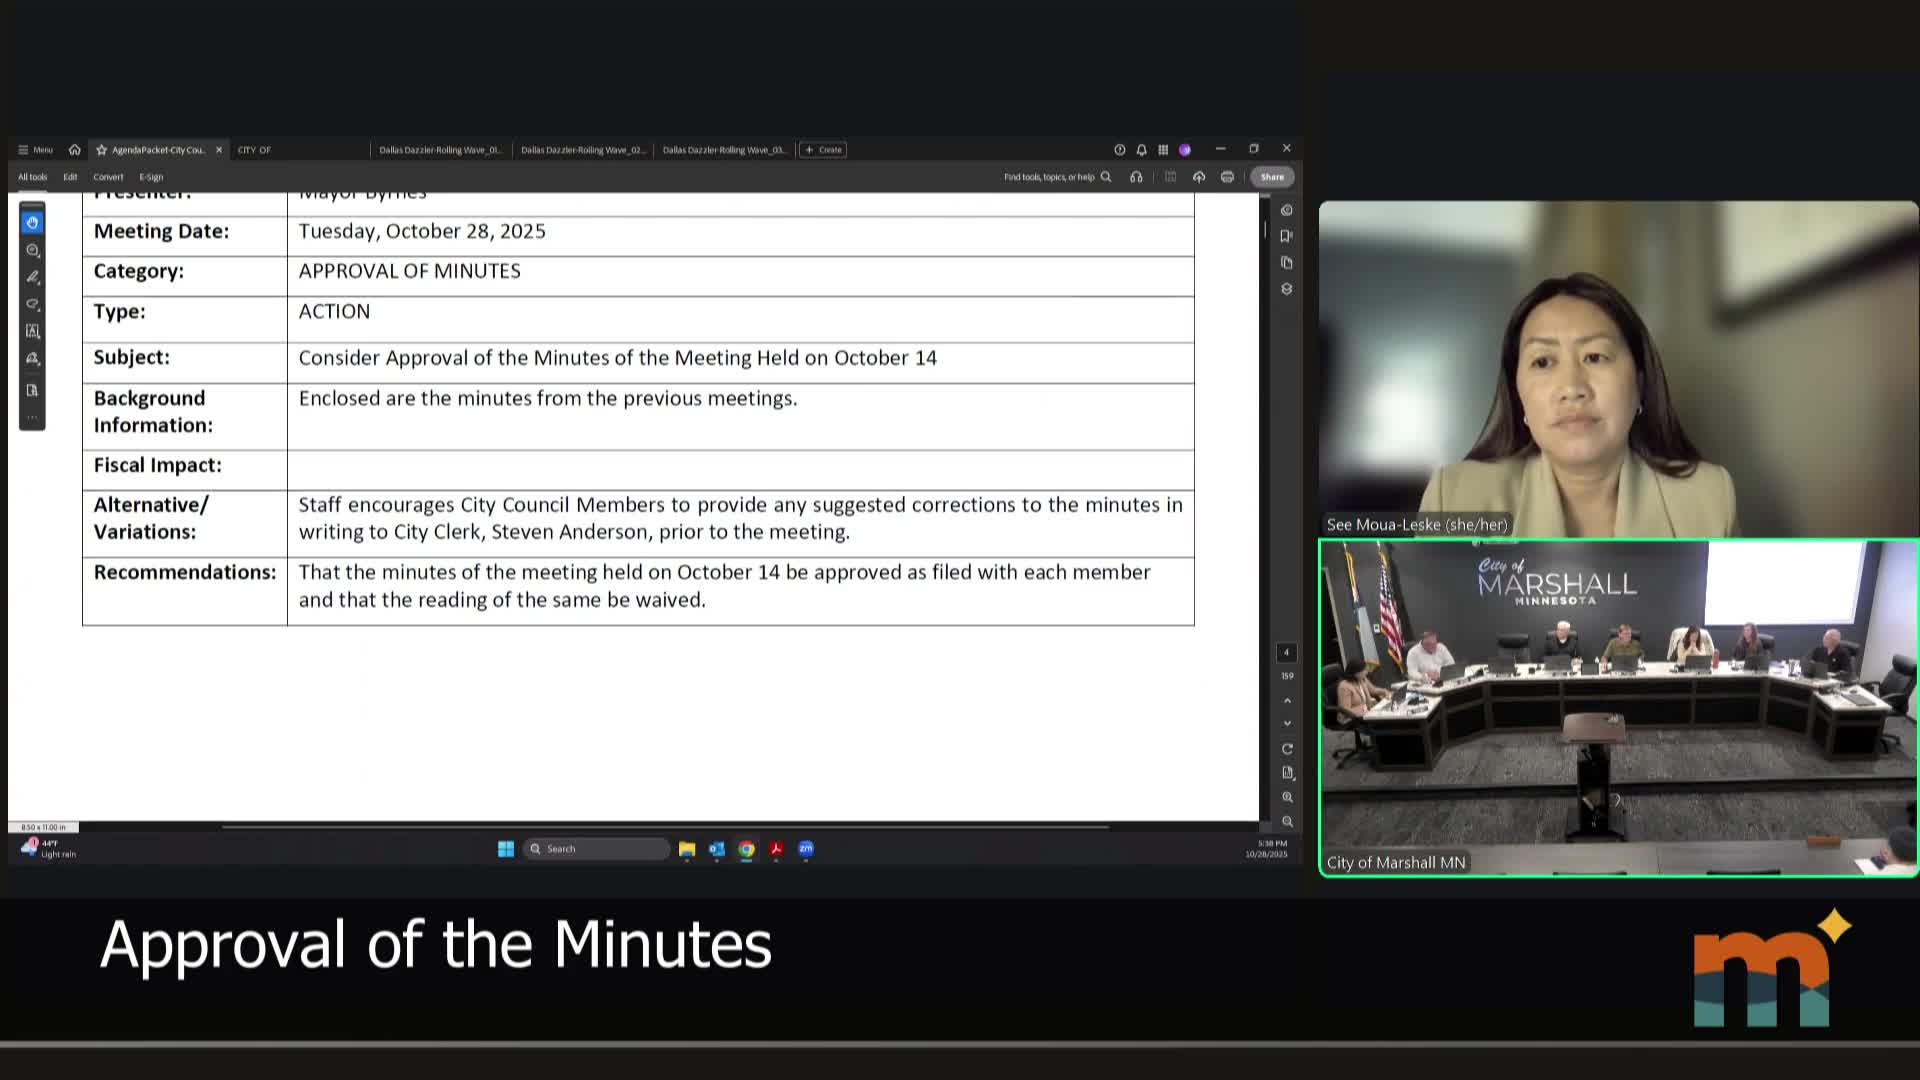Click the Print icon in toolbar

1227,177
